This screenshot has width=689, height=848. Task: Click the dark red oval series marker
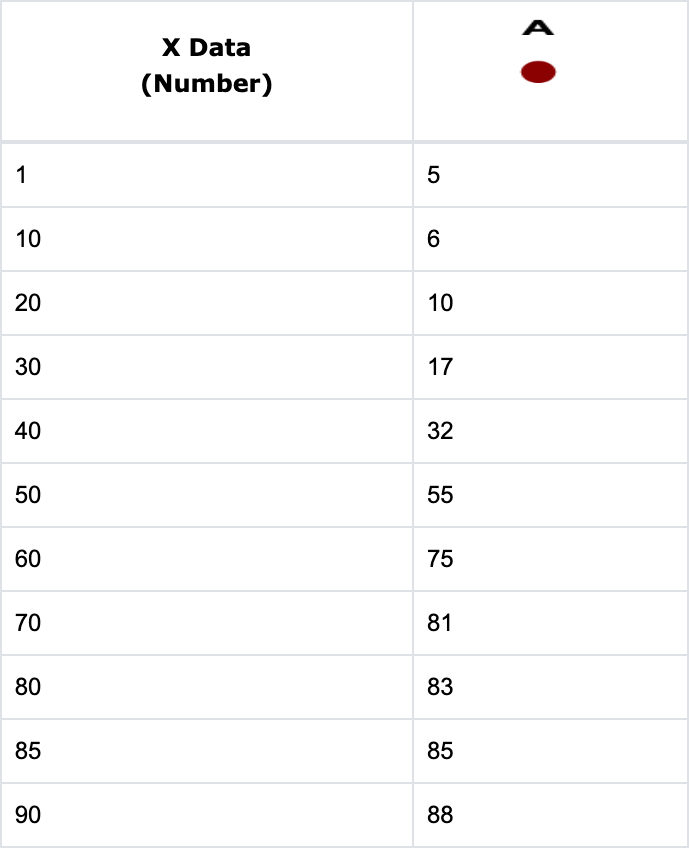pyautogui.click(x=538, y=72)
